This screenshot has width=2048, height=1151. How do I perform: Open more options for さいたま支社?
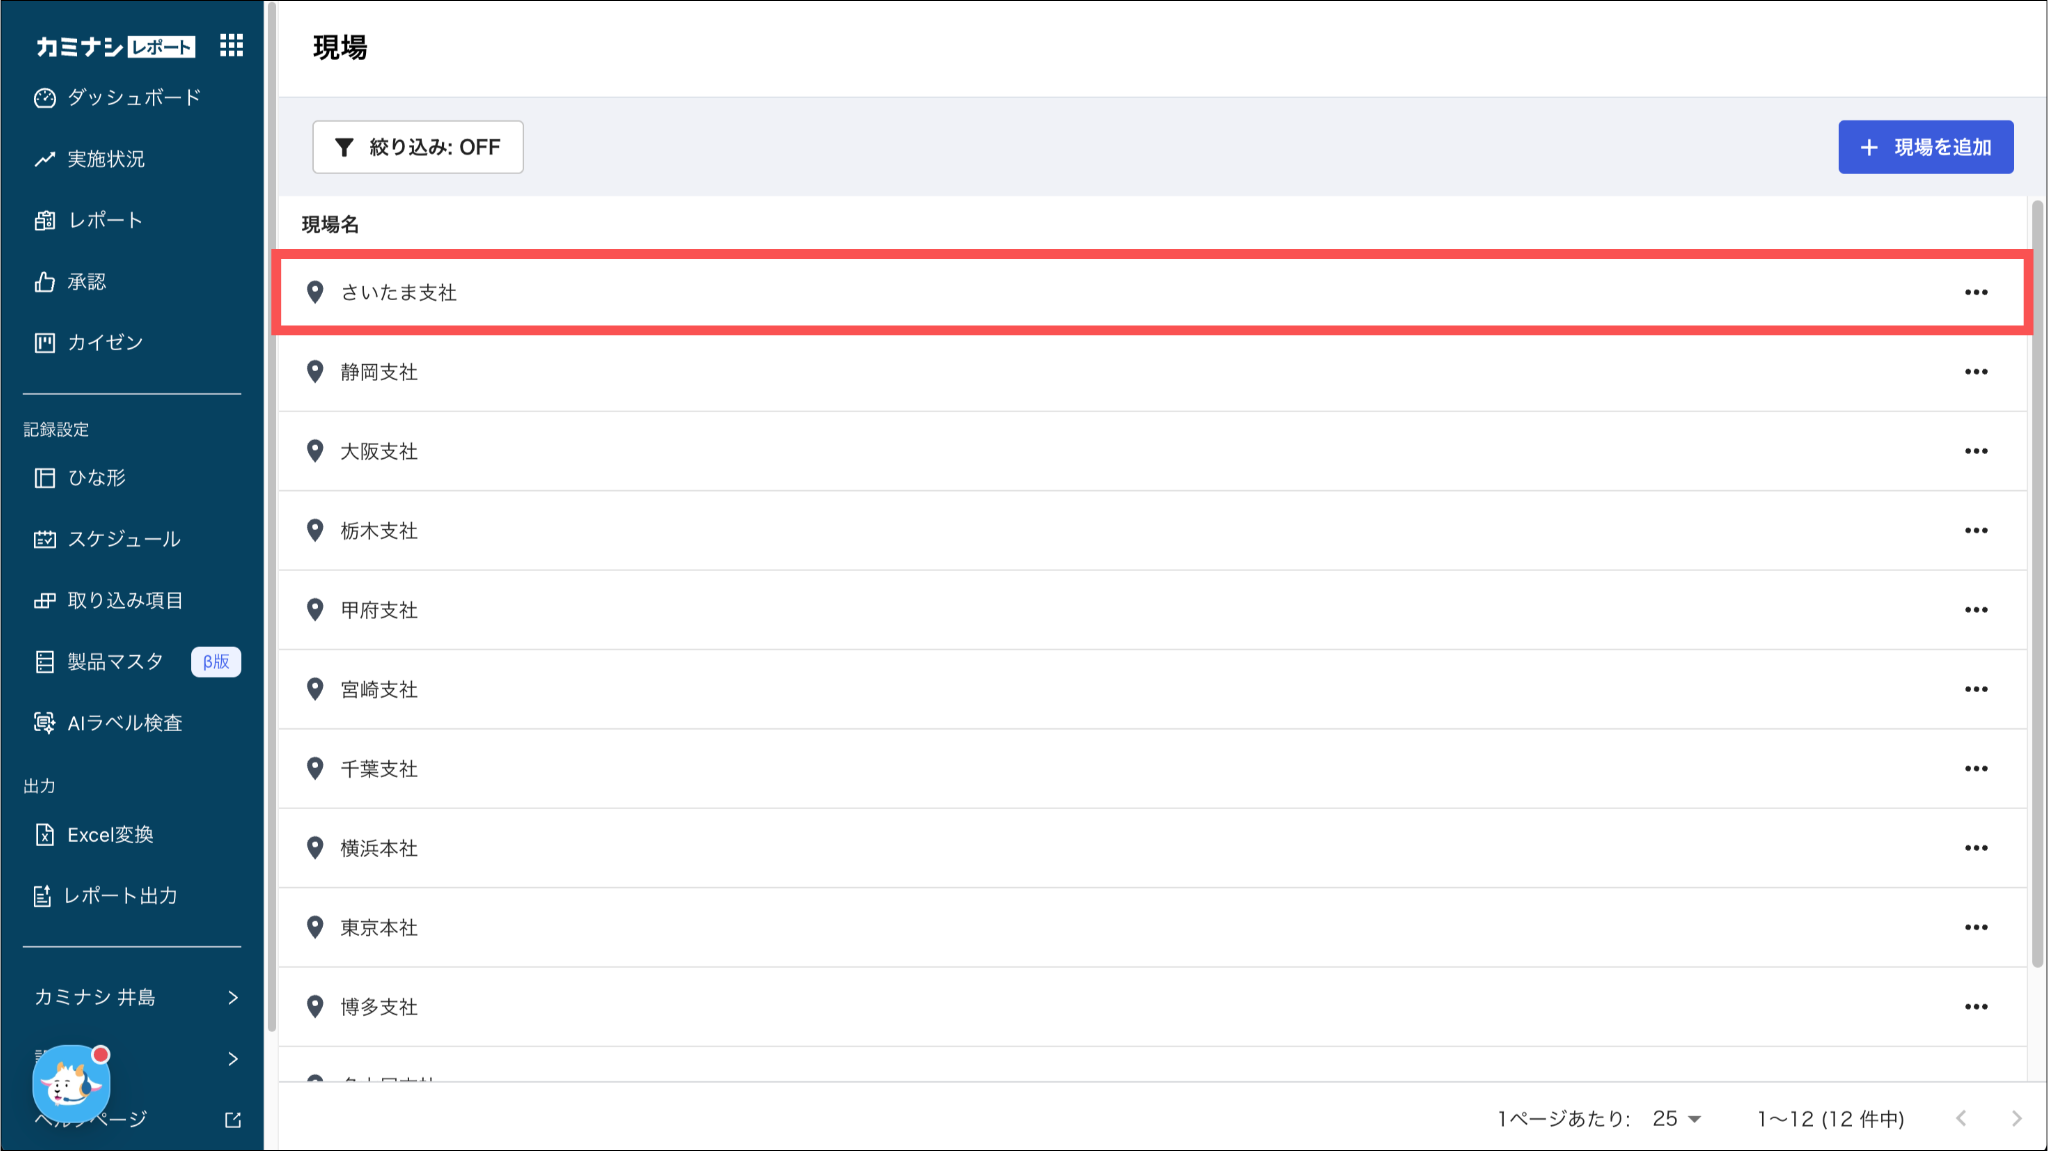pyautogui.click(x=1975, y=292)
